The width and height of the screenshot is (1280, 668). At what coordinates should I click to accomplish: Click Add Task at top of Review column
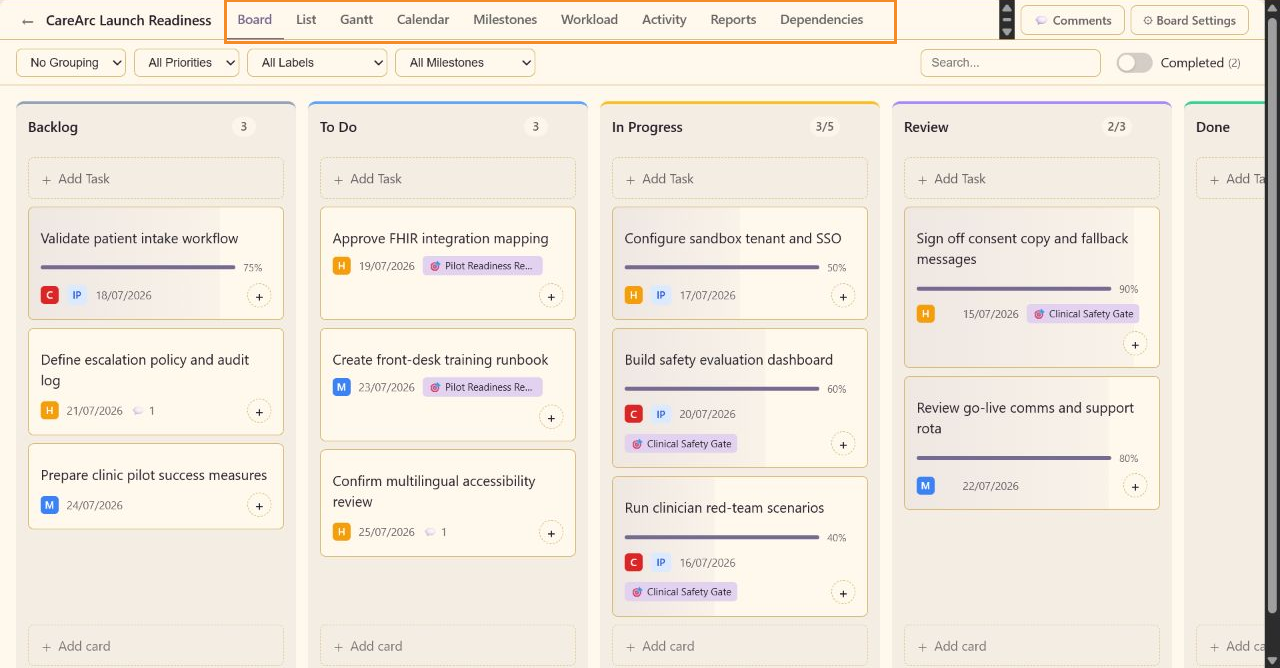[1032, 179]
